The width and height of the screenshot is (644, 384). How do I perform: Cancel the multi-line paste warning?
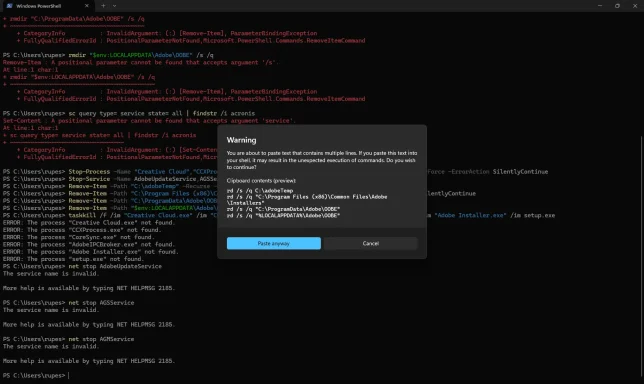click(x=370, y=243)
